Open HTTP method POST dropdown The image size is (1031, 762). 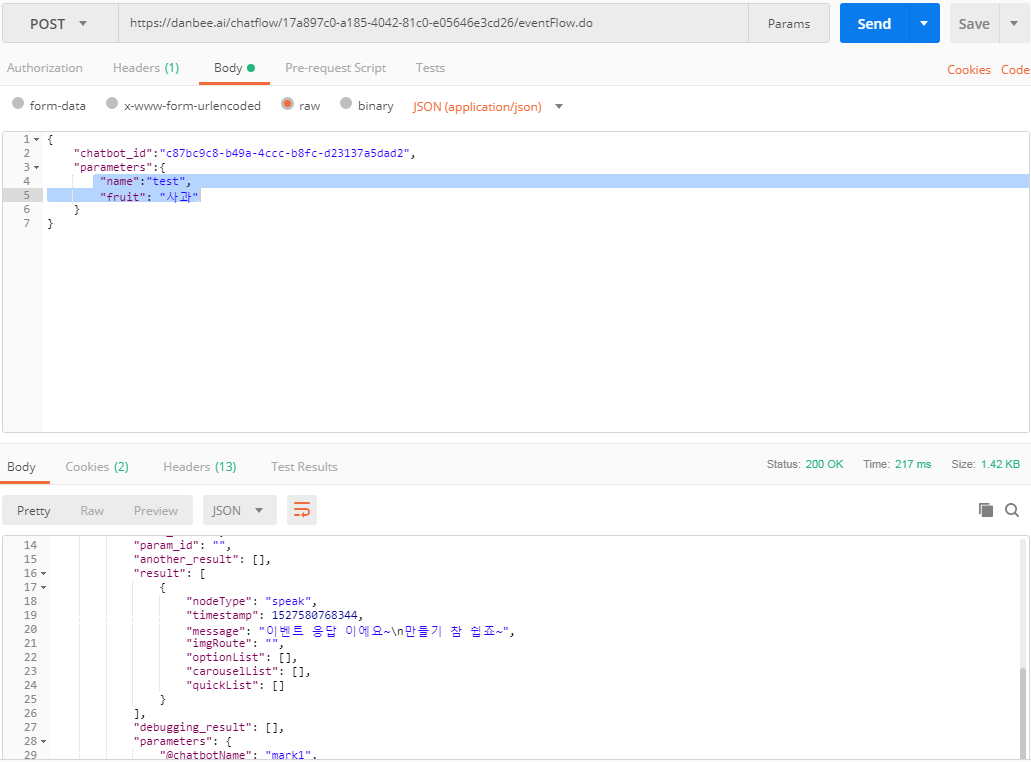[x=60, y=24]
